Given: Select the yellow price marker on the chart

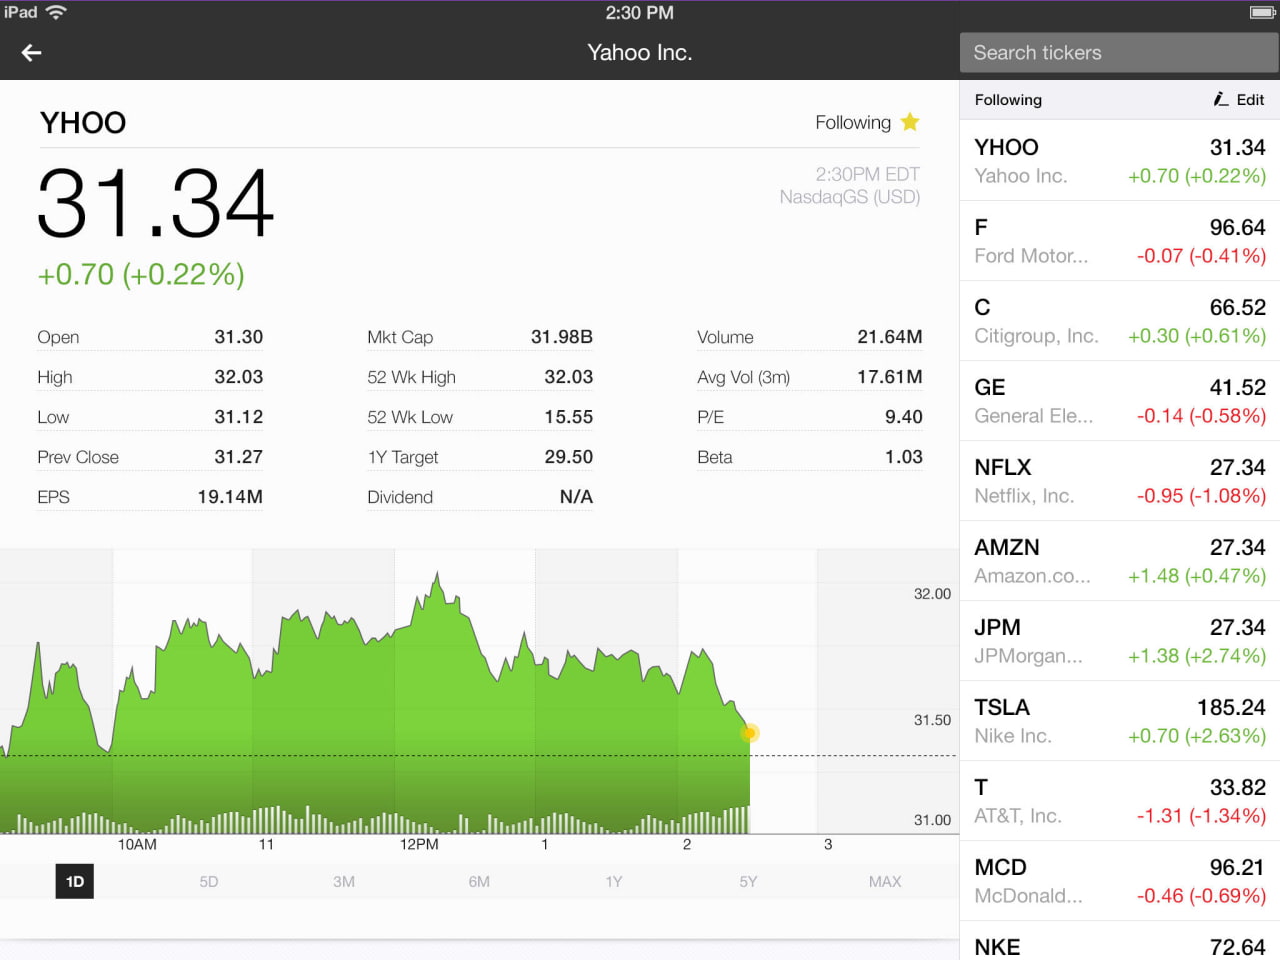Looking at the screenshot, I should pos(750,732).
